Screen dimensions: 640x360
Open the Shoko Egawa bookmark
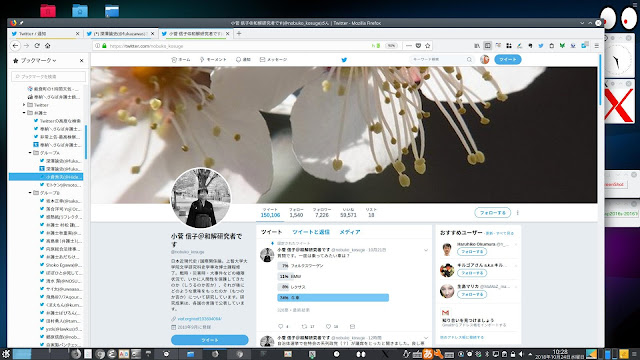coord(60,265)
